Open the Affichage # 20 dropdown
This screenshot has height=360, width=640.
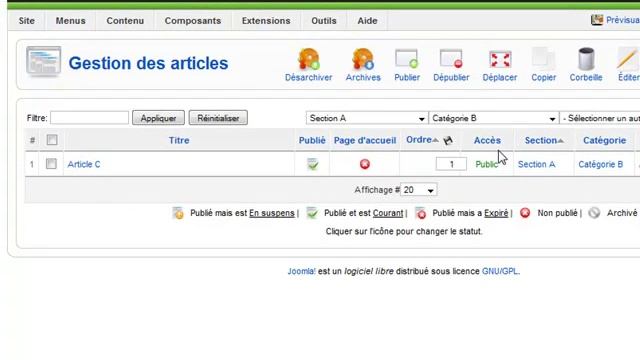coord(418,190)
